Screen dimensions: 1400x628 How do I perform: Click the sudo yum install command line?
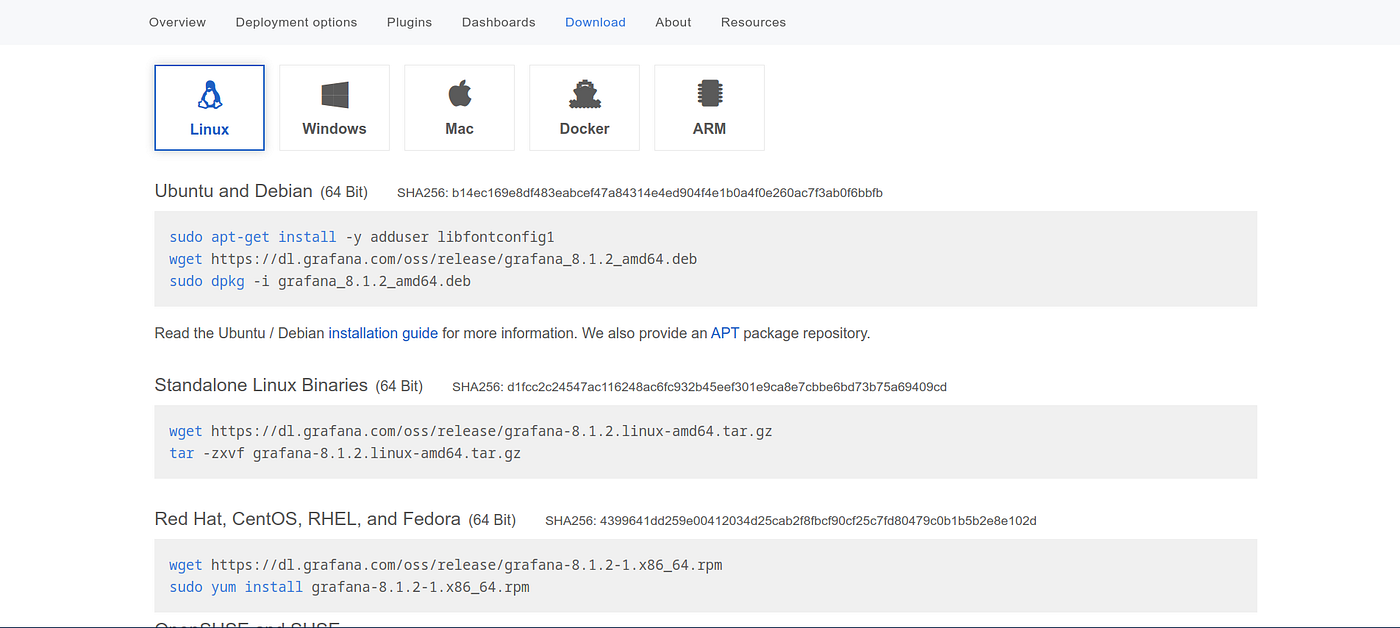point(349,587)
